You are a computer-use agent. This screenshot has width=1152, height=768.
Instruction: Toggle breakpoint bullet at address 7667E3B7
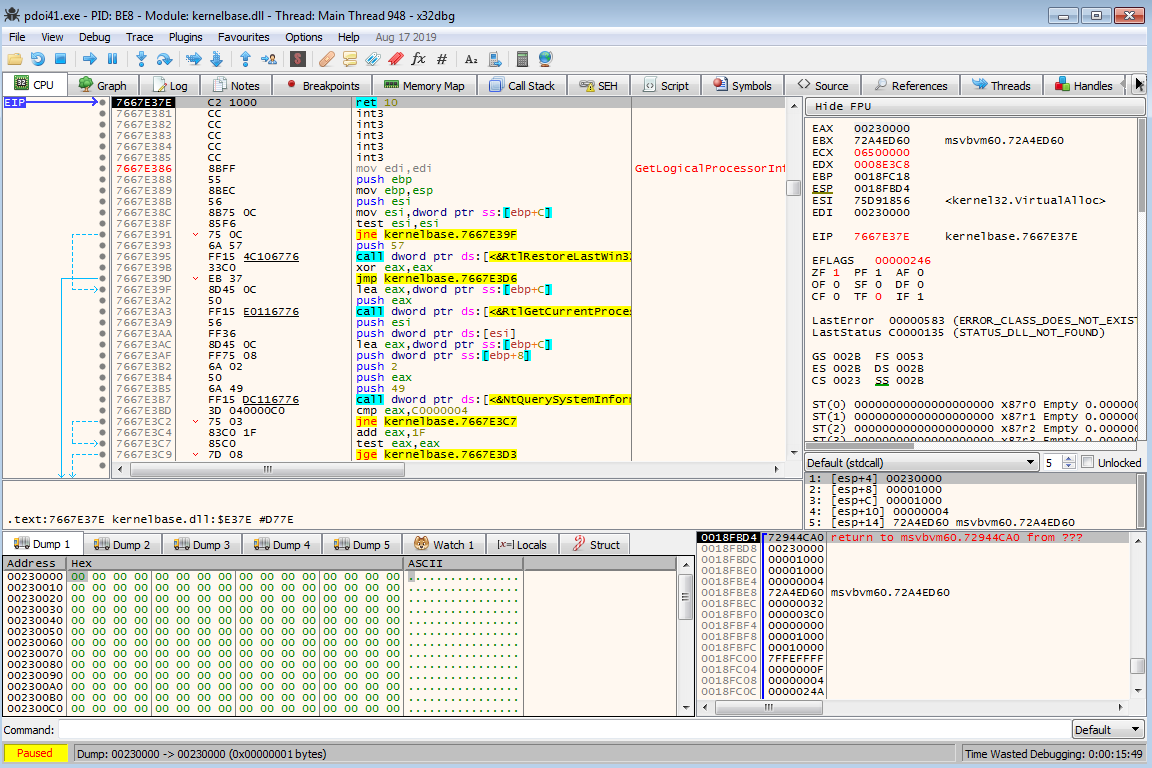pos(103,400)
